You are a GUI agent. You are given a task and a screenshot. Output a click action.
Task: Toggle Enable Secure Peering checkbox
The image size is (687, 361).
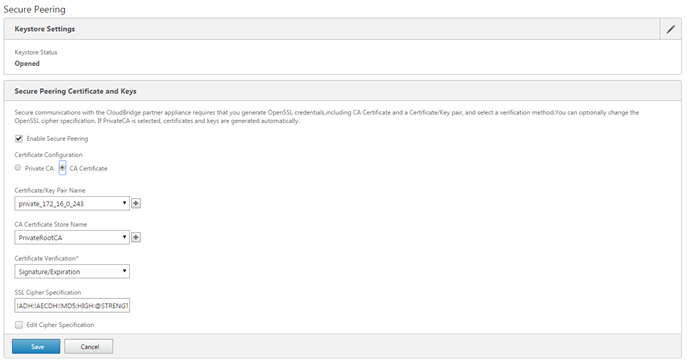[x=19, y=139]
